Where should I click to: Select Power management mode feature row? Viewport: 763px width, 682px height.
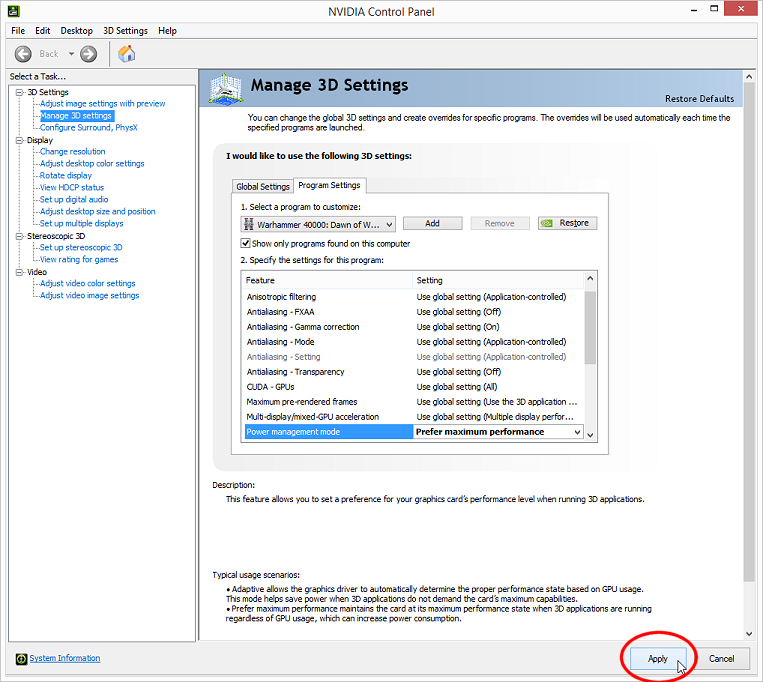(x=328, y=432)
